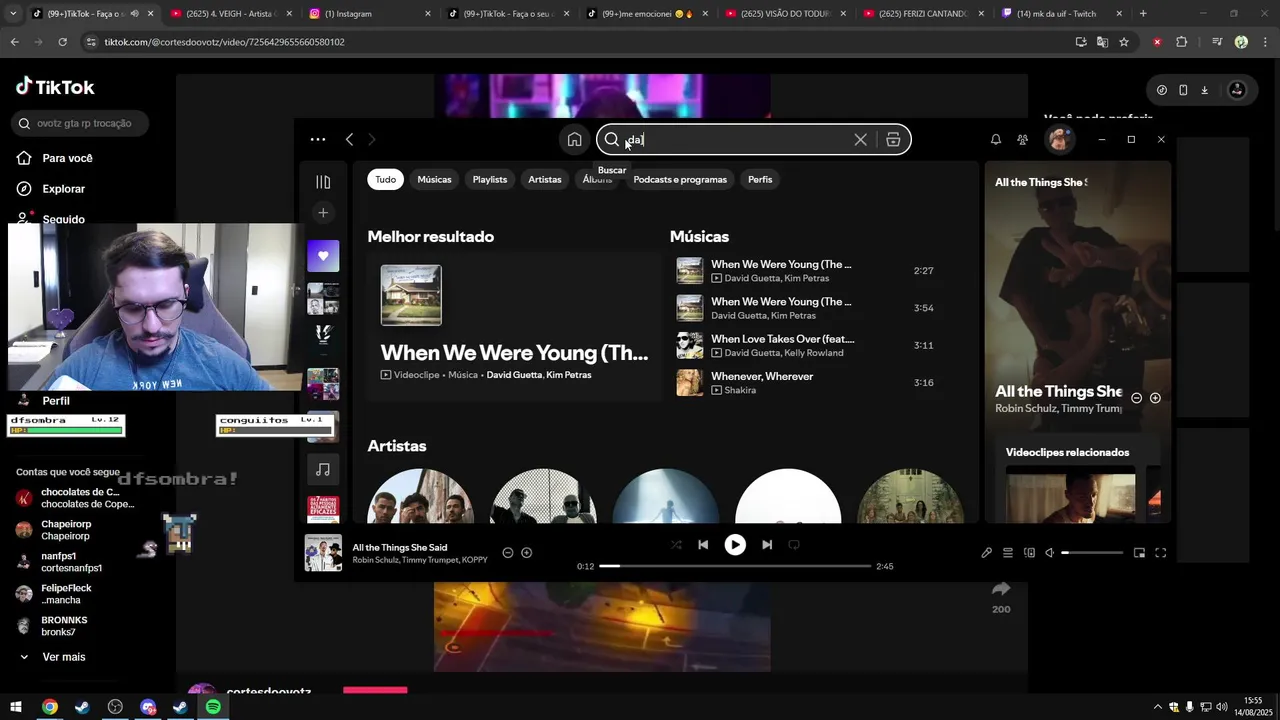Click the Spotify volume slider
This screenshot has width=1280, height=720.
pyautogui.click(x=1092, y=553)
